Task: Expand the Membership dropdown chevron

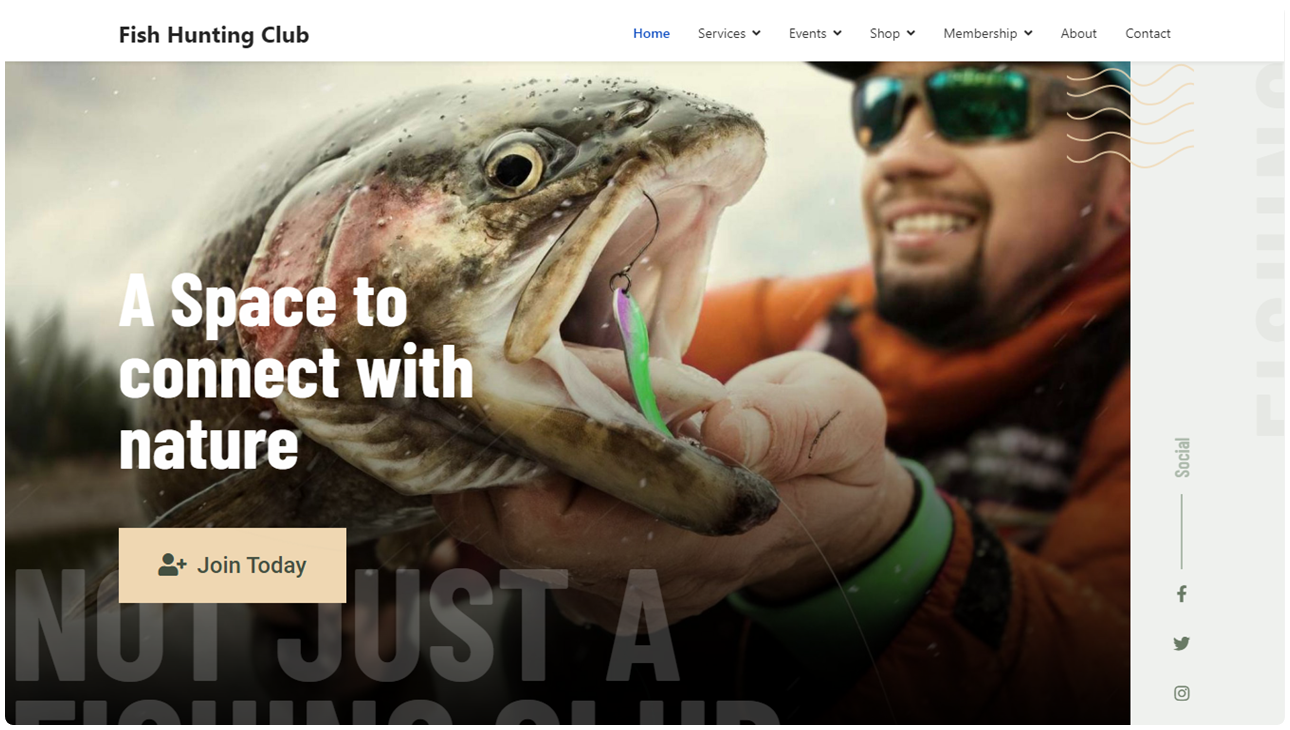Action: [x=1028, y=33]
